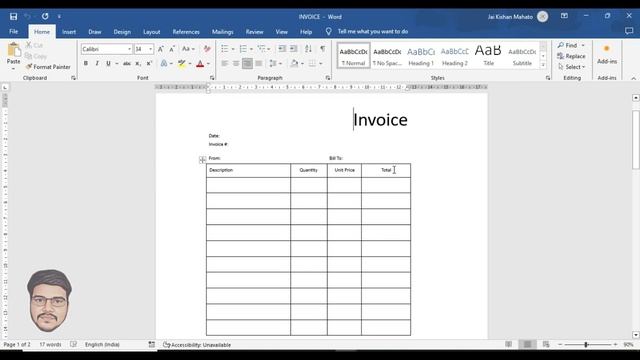Save the document using the floppy disk icon
Viewport: 640px width, 360px height.
click(x=13, y=16)
